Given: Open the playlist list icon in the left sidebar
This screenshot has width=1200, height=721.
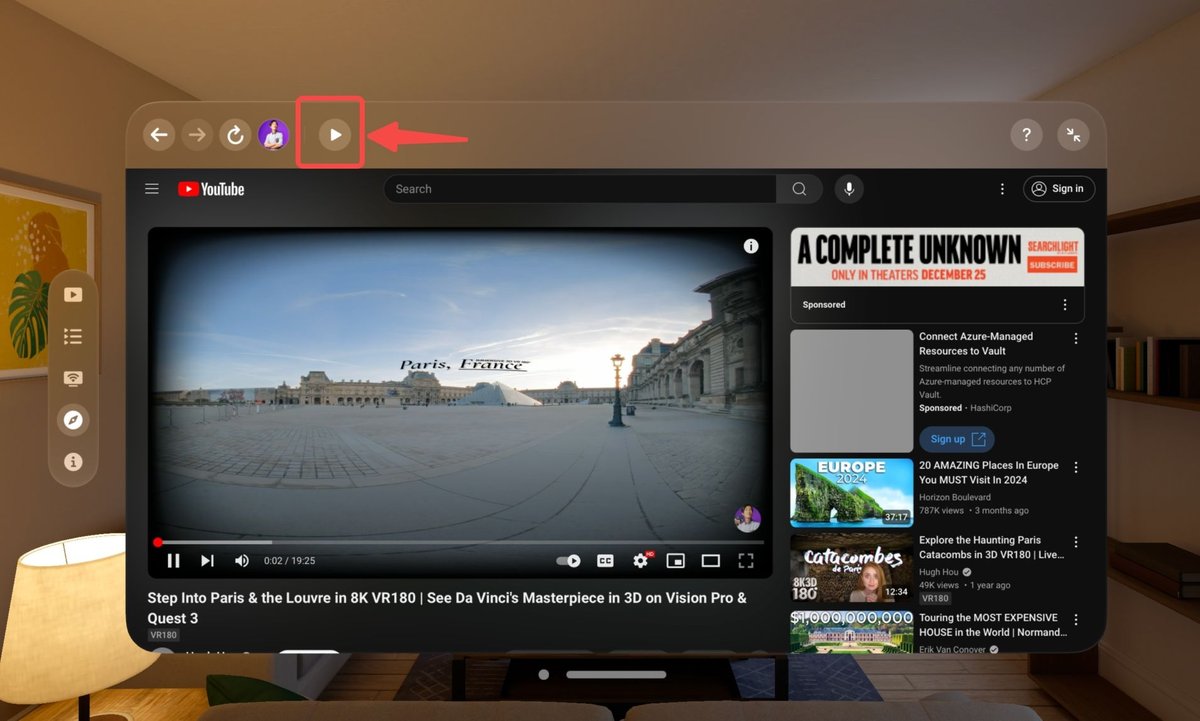Looking at the screenshot, I should [x=73, y=336].
